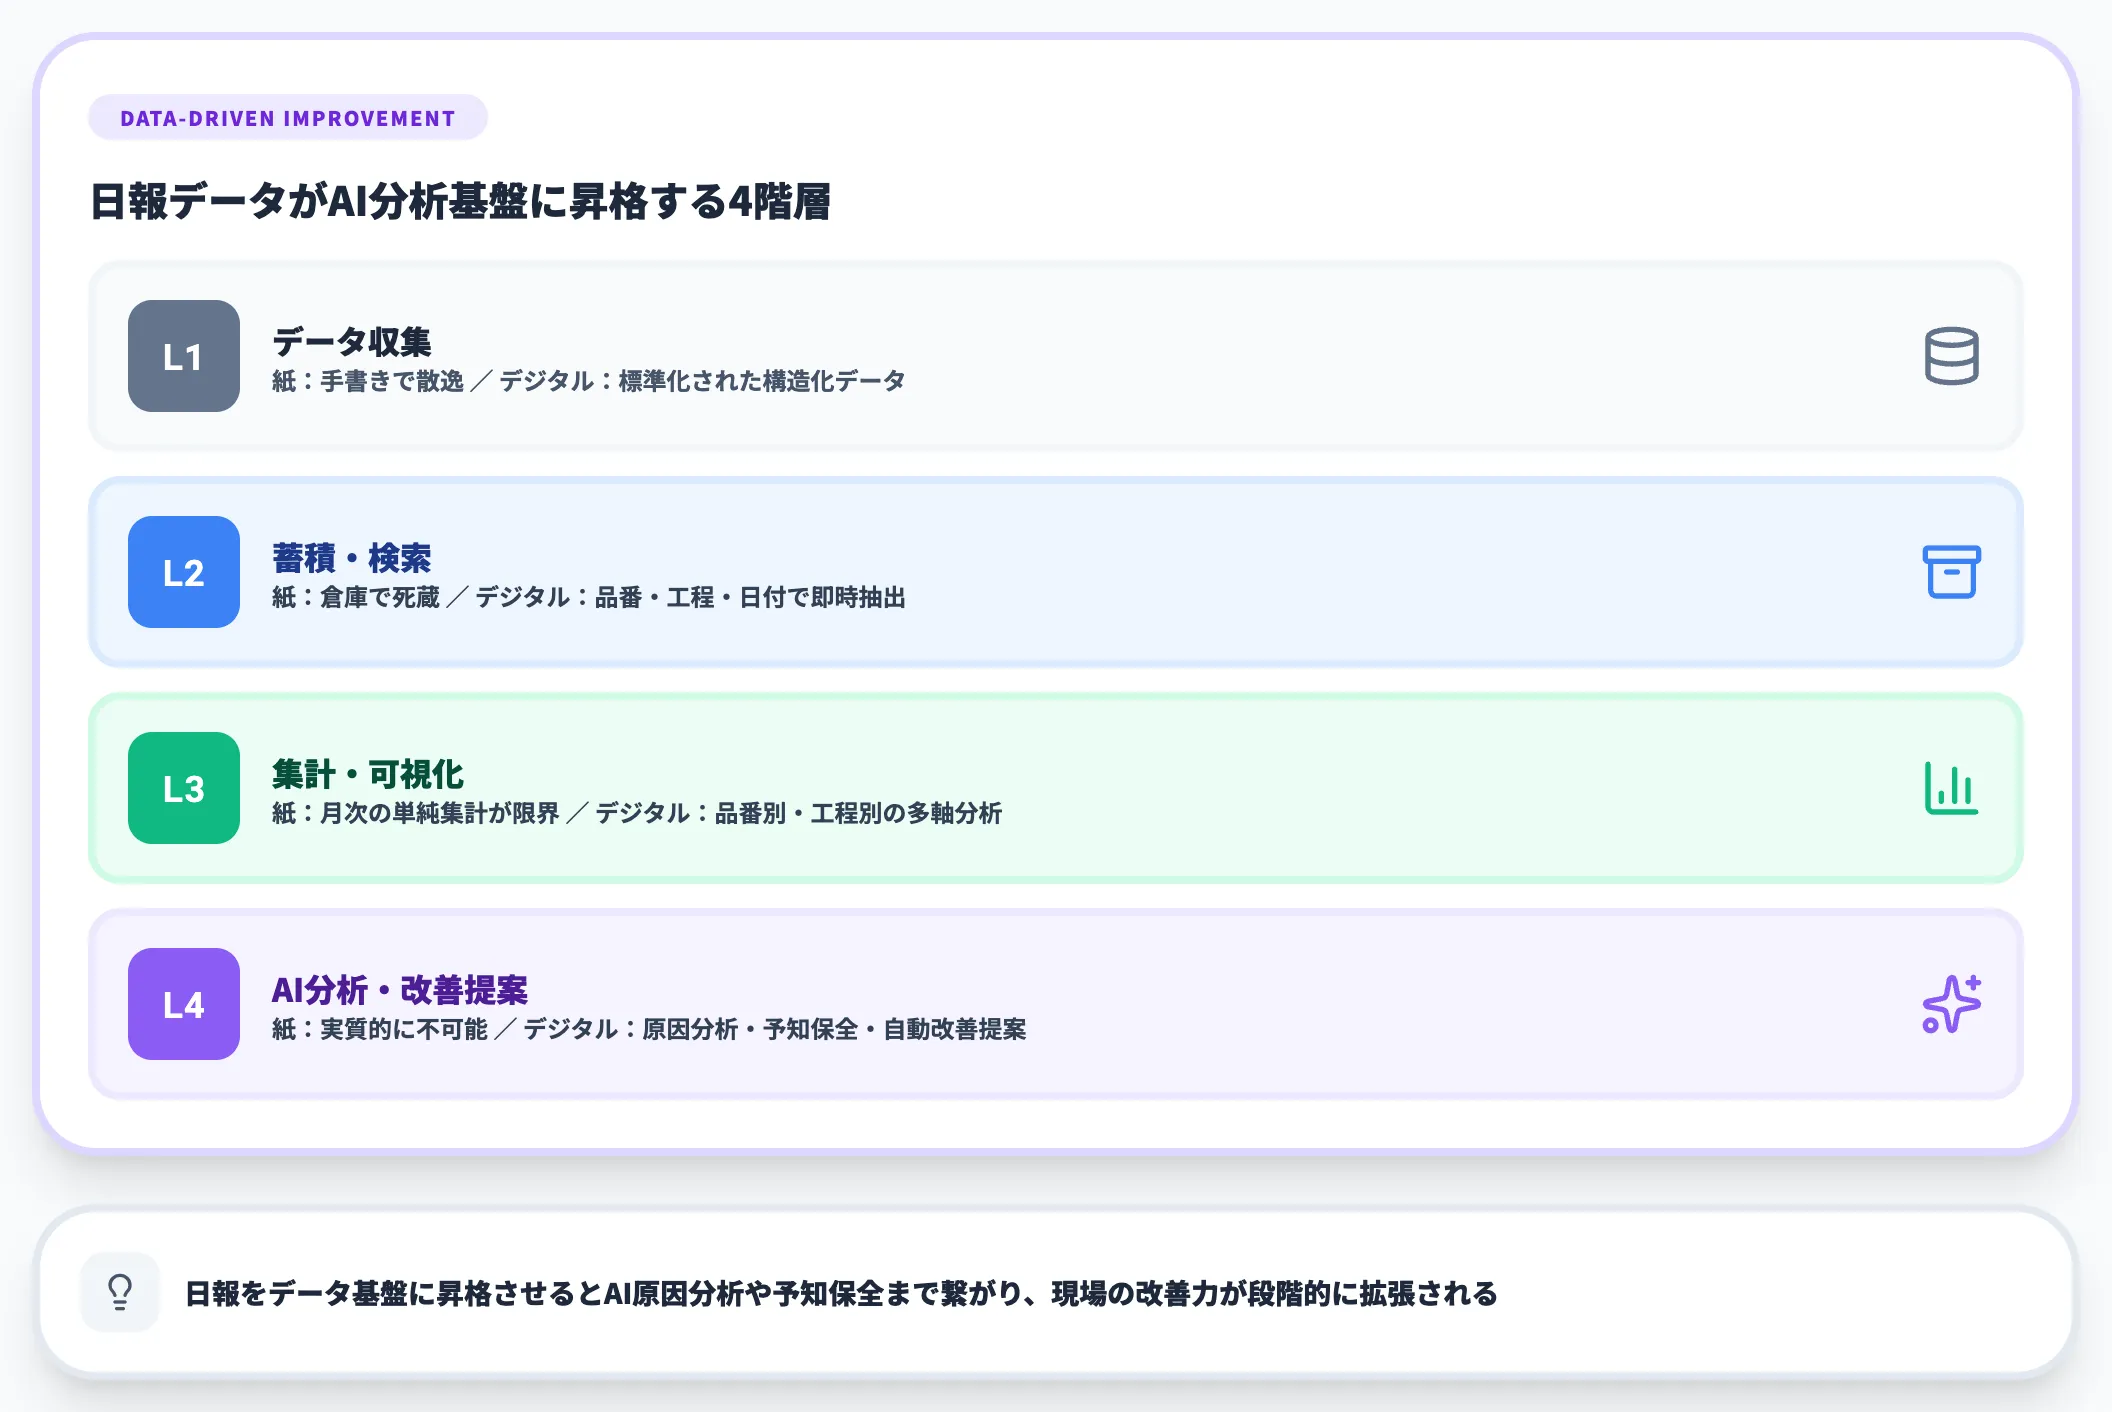Image resolution: width=2112 pixels, height=1412 pixels.
Task: Click the purple L4 level badge
Action: (182, 1006)
